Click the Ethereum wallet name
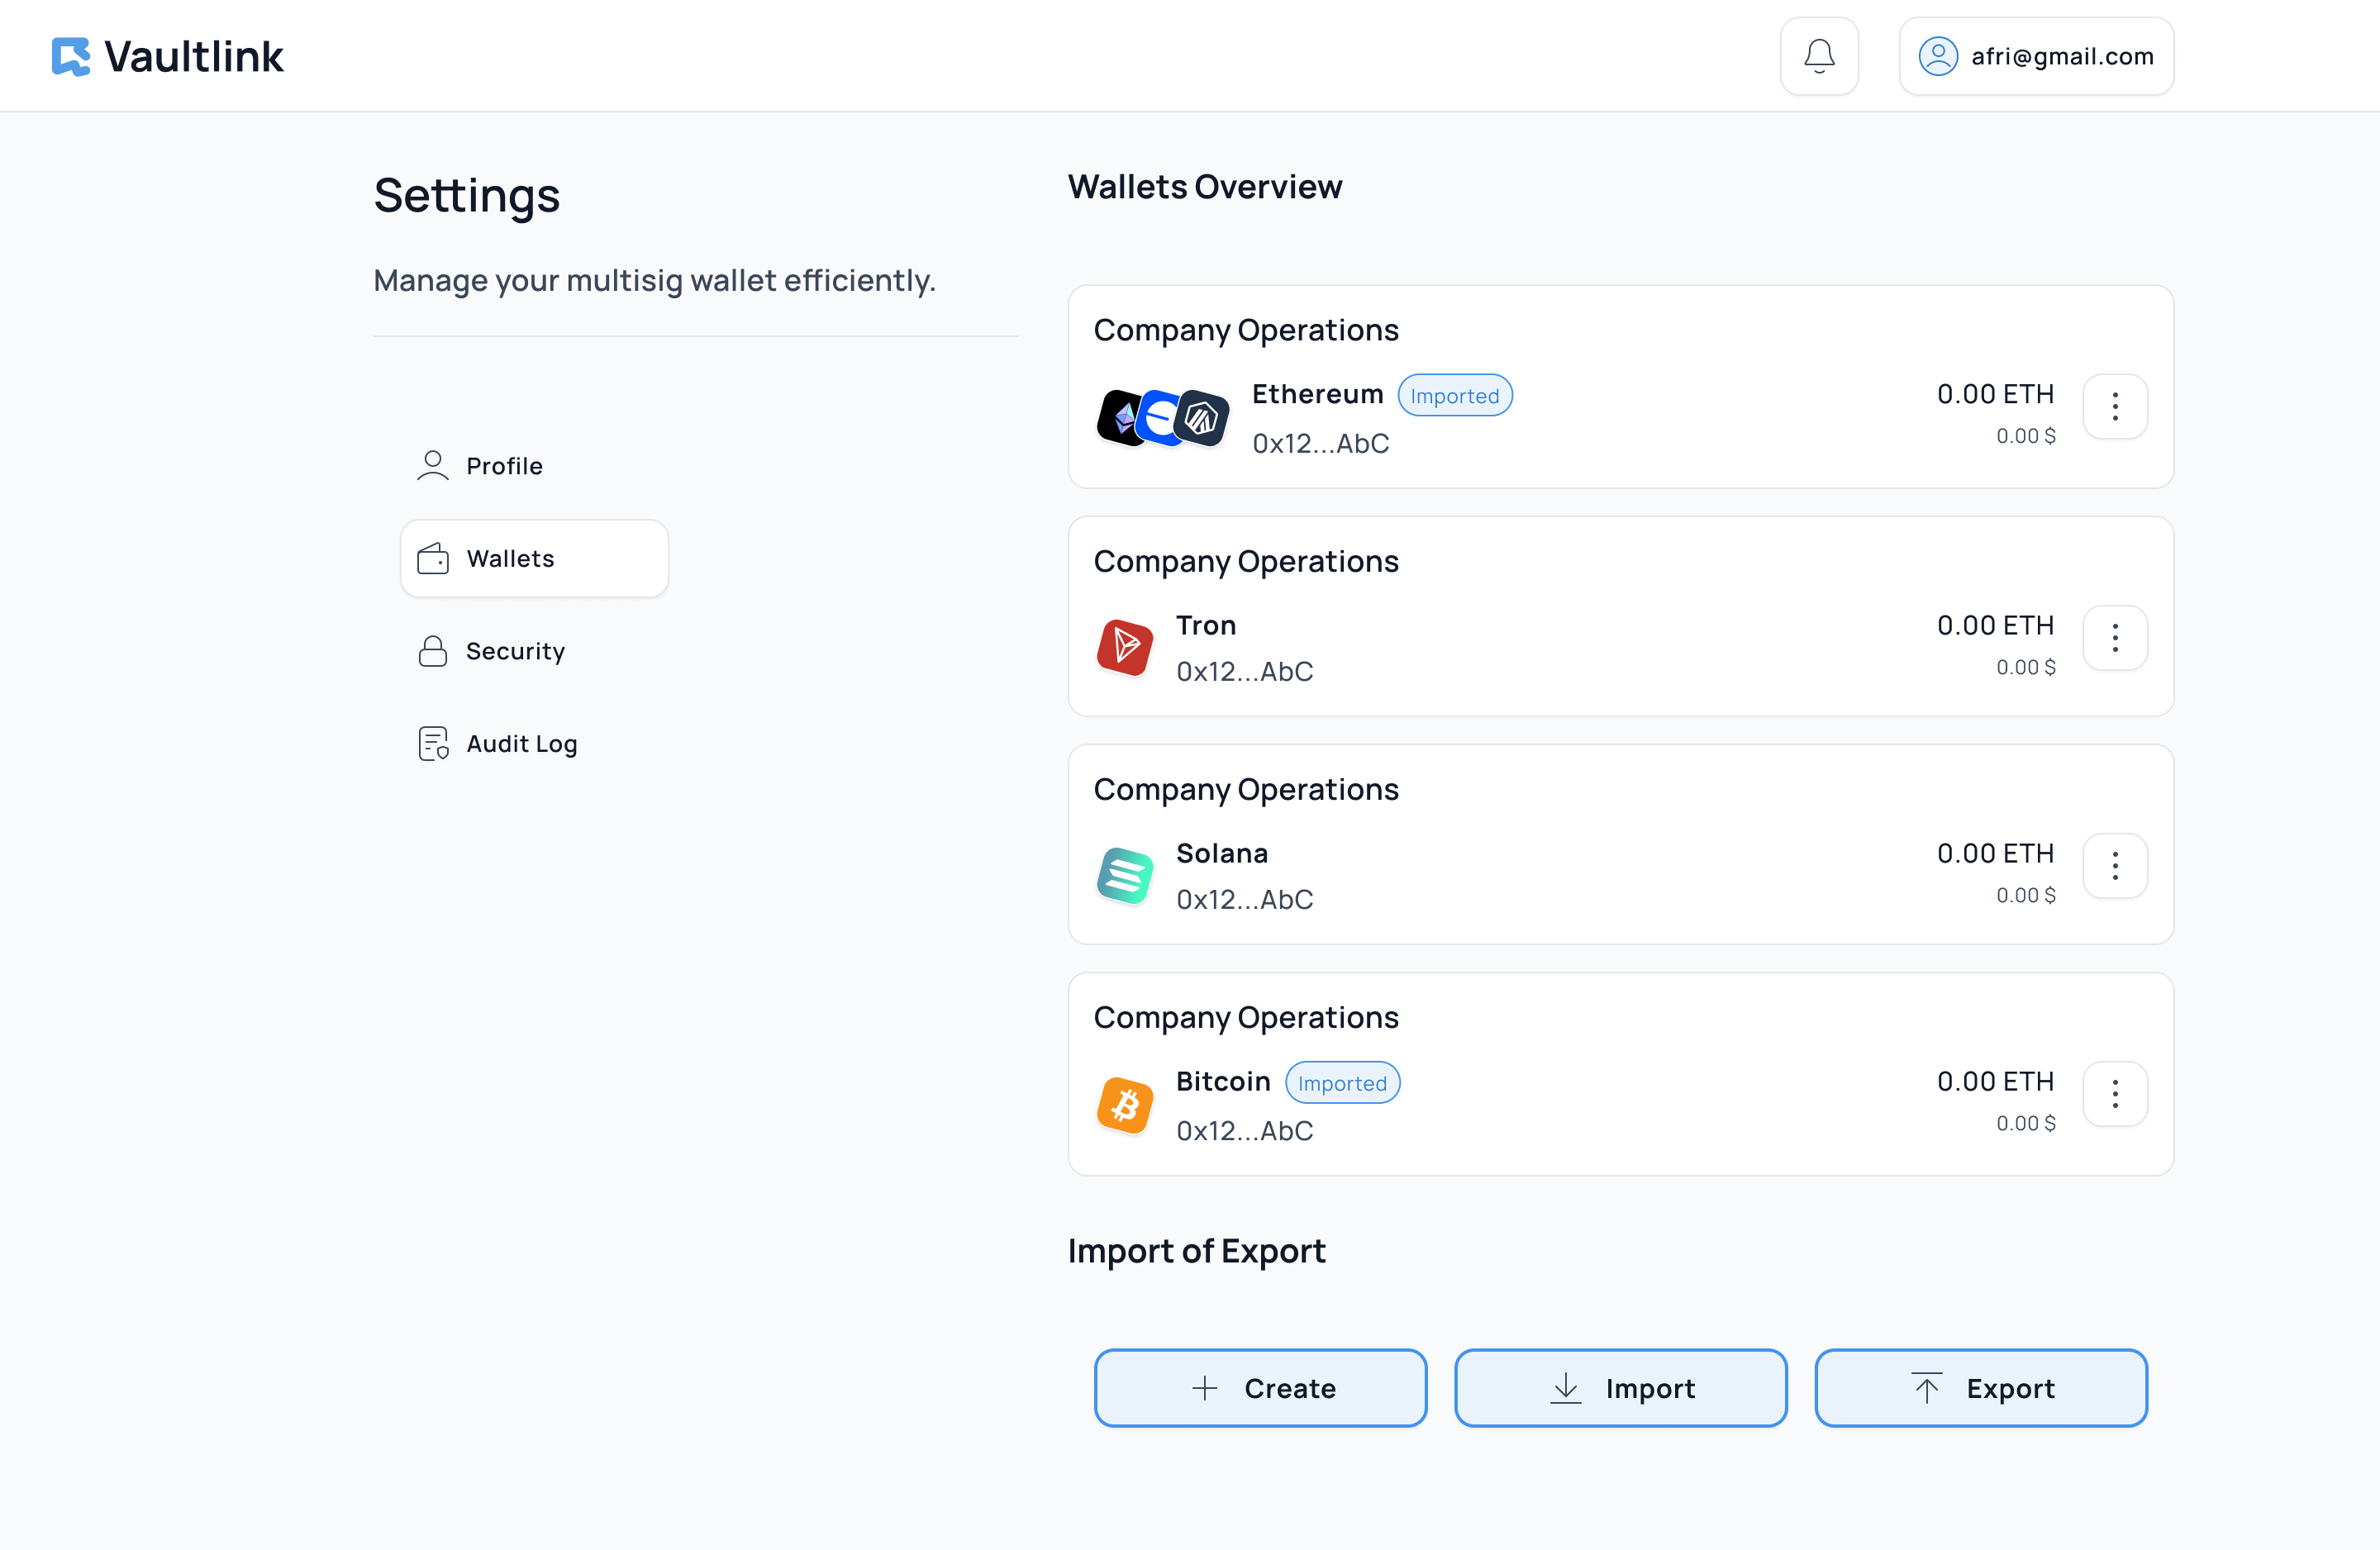The height and width of the screenshot is (1550, 2380). click(1317, 394)
